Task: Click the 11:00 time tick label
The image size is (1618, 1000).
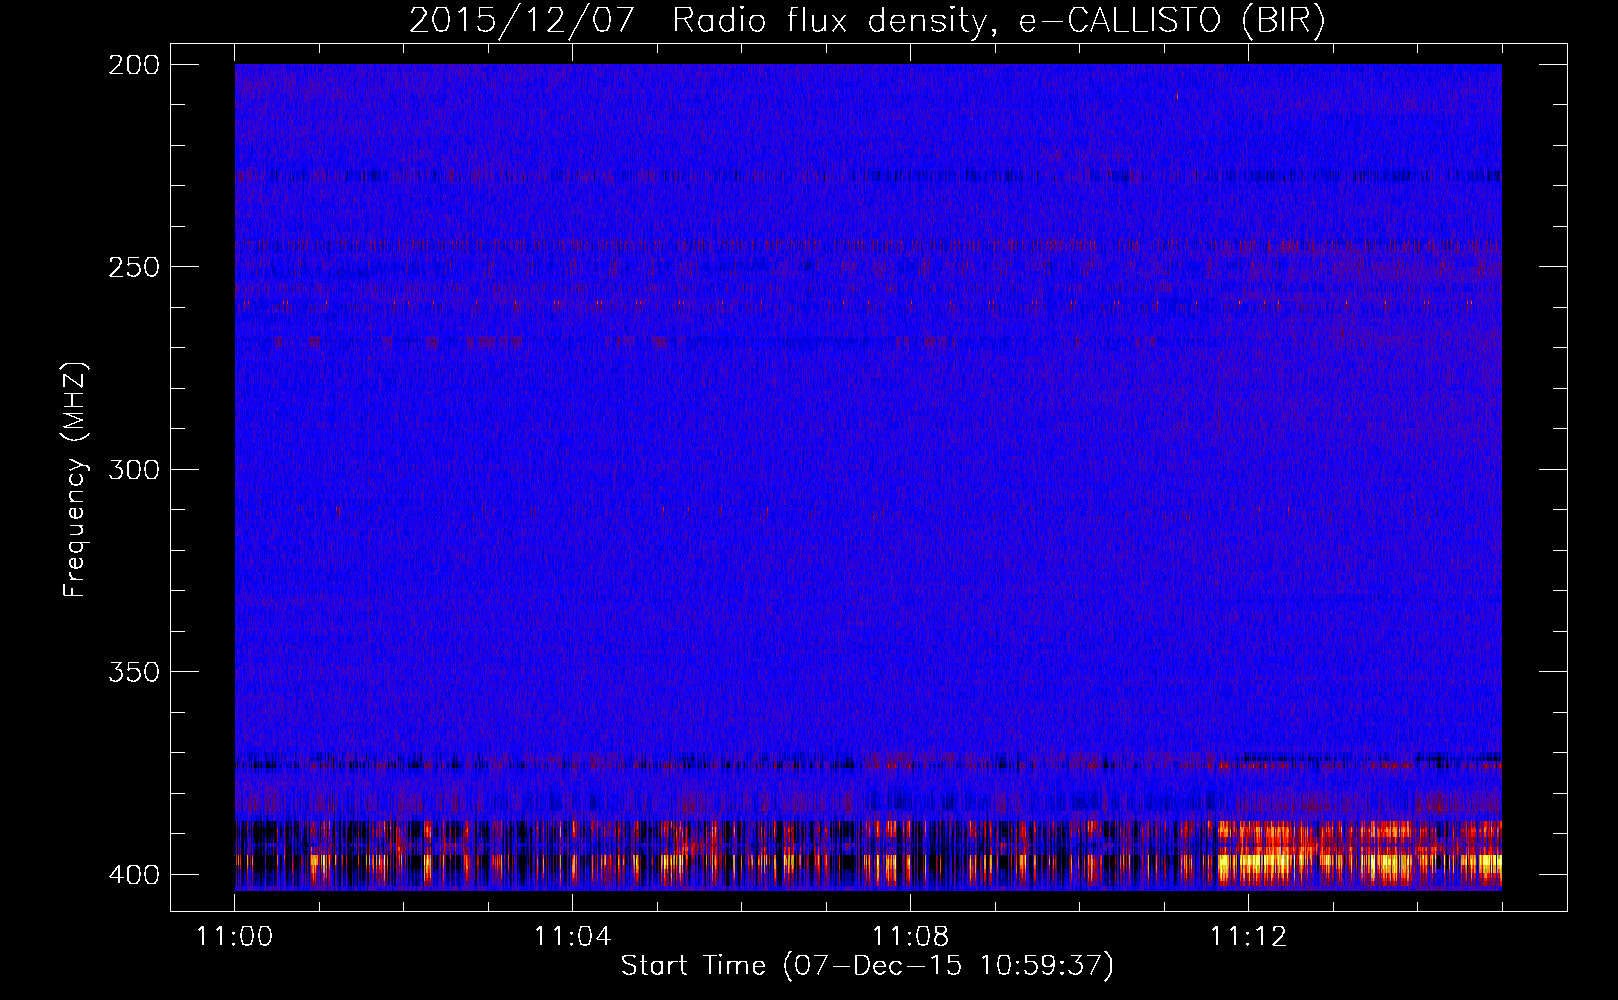Action: 235,937
